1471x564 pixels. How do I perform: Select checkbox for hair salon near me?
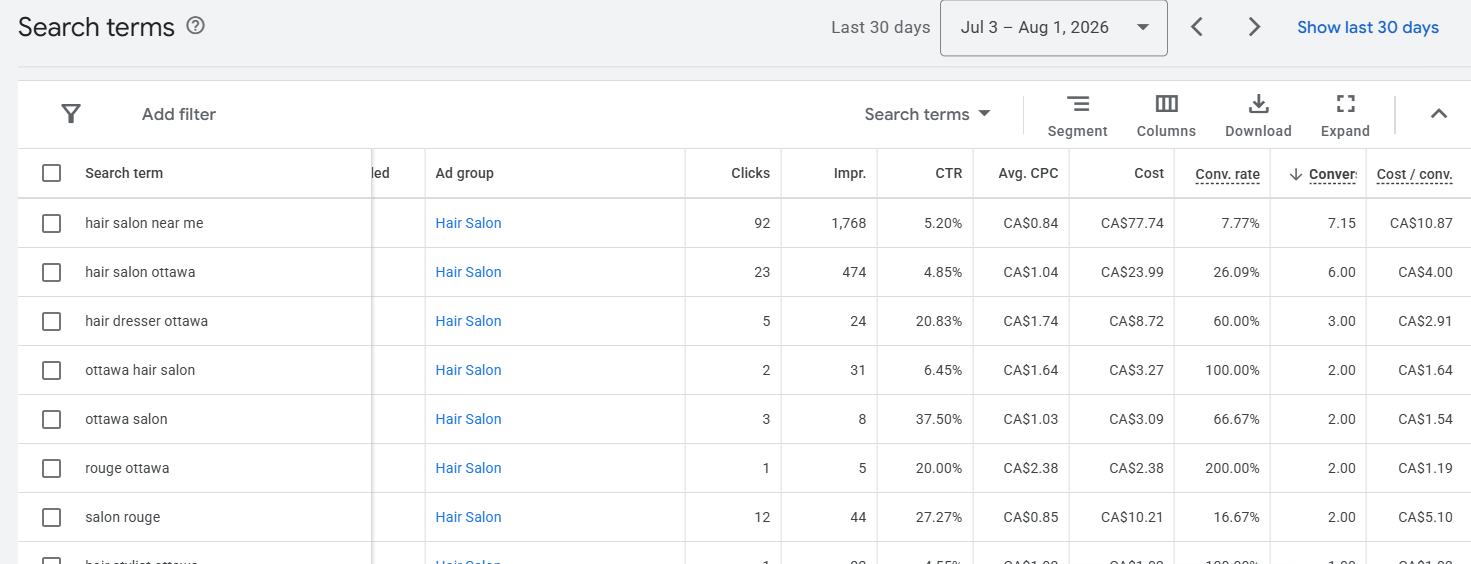51,223
